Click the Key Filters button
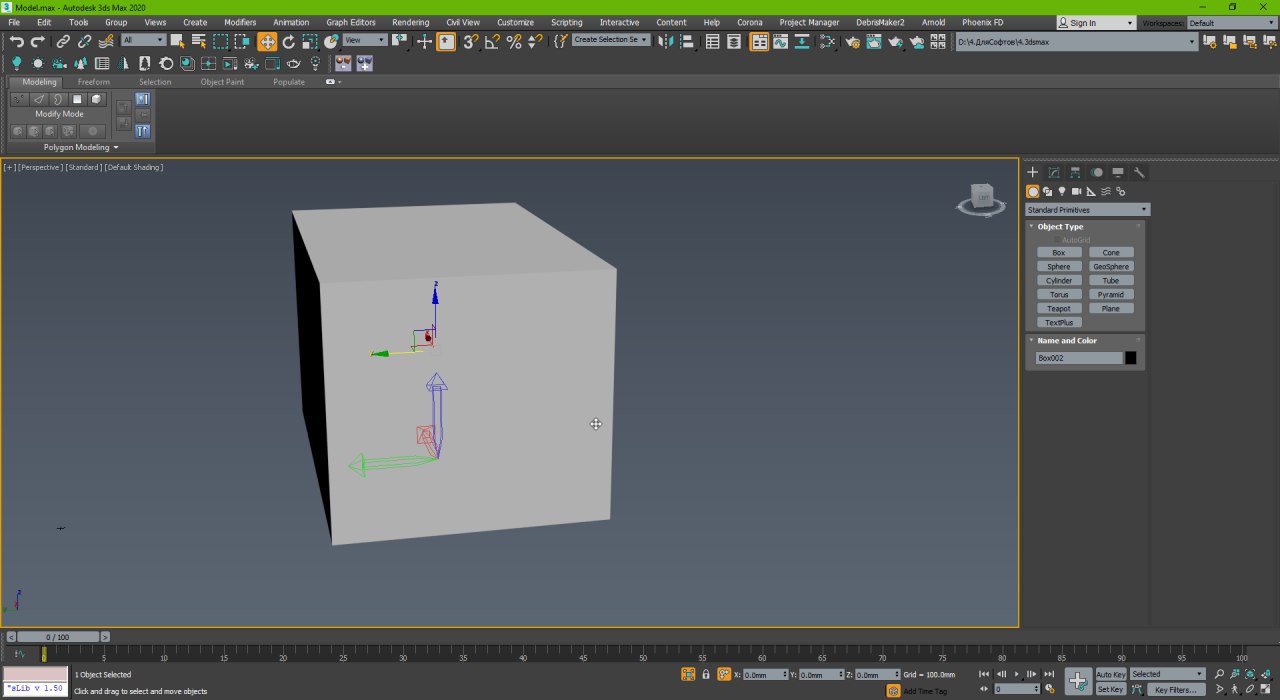 click(1175, 690)
